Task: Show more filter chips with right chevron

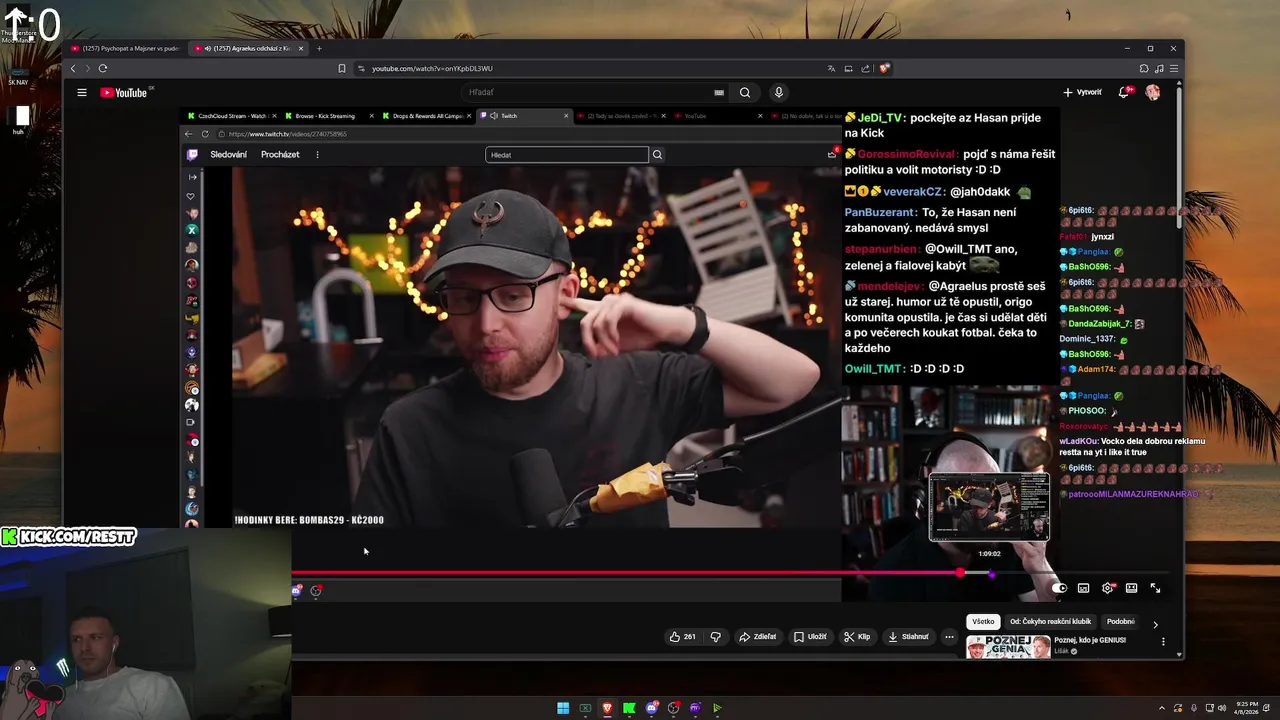Action: 1155,623
